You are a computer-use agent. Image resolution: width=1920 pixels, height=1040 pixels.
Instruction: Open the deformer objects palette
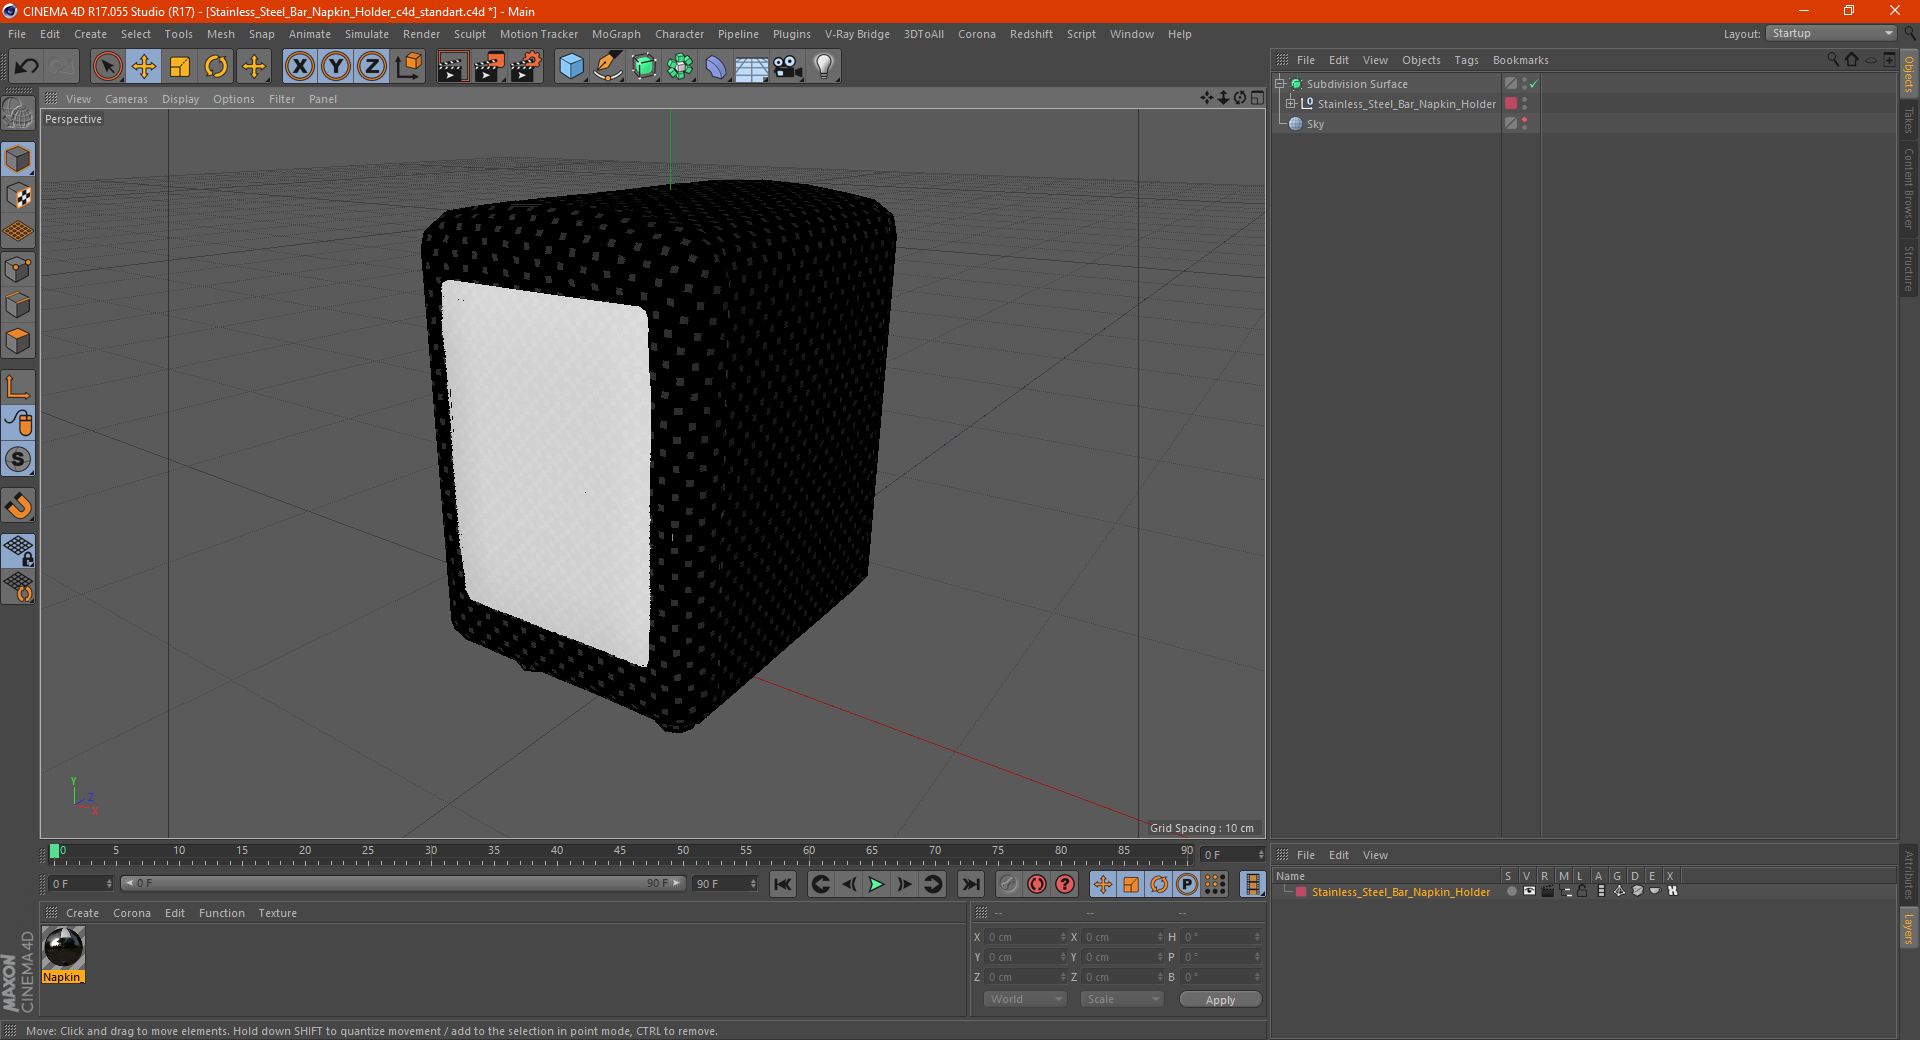716,67
